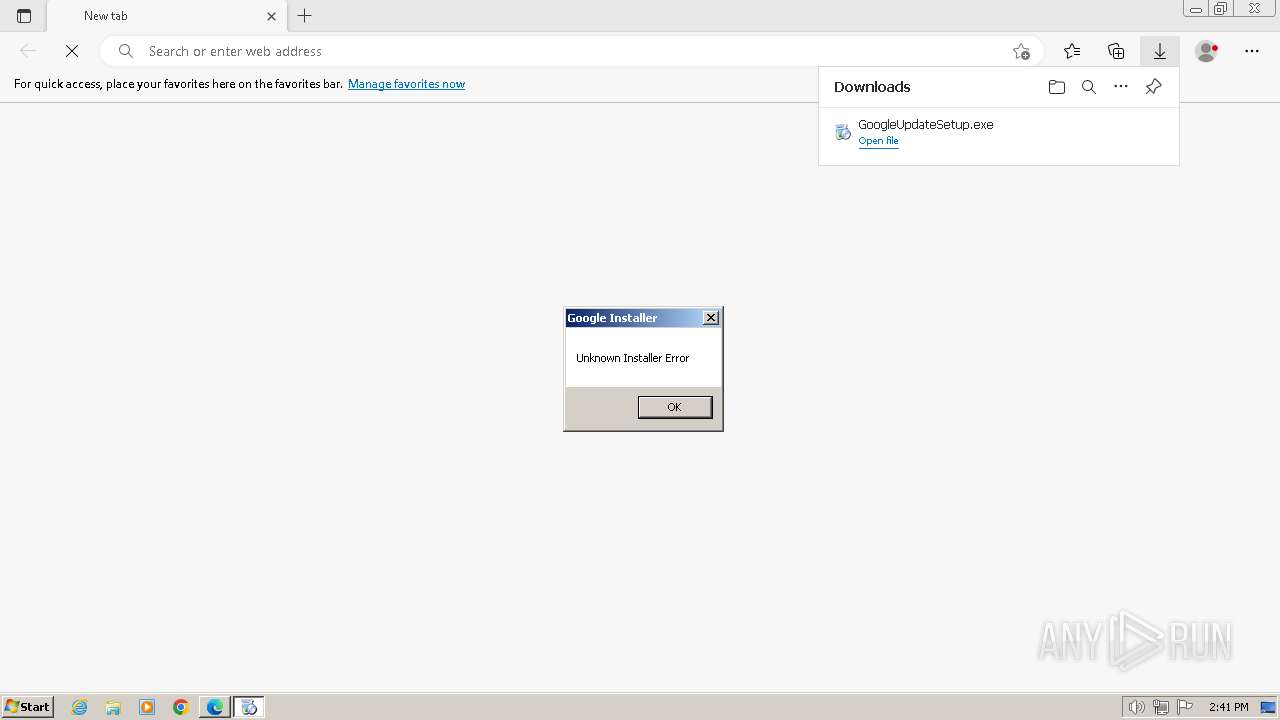Pin the Downloads panel
1280x720 pixels.
click(x=1153, y=87)
